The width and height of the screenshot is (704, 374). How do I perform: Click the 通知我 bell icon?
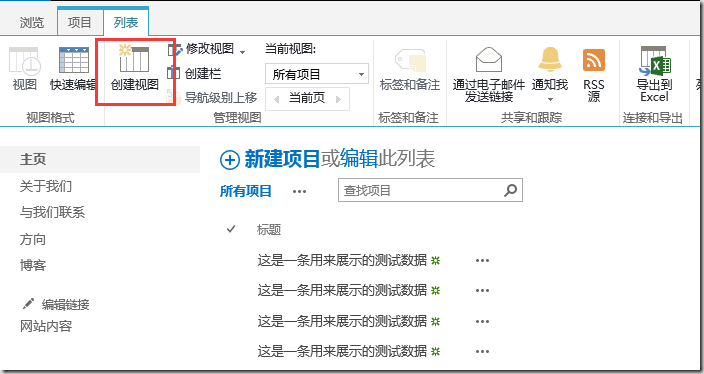(x=550, y=59)
